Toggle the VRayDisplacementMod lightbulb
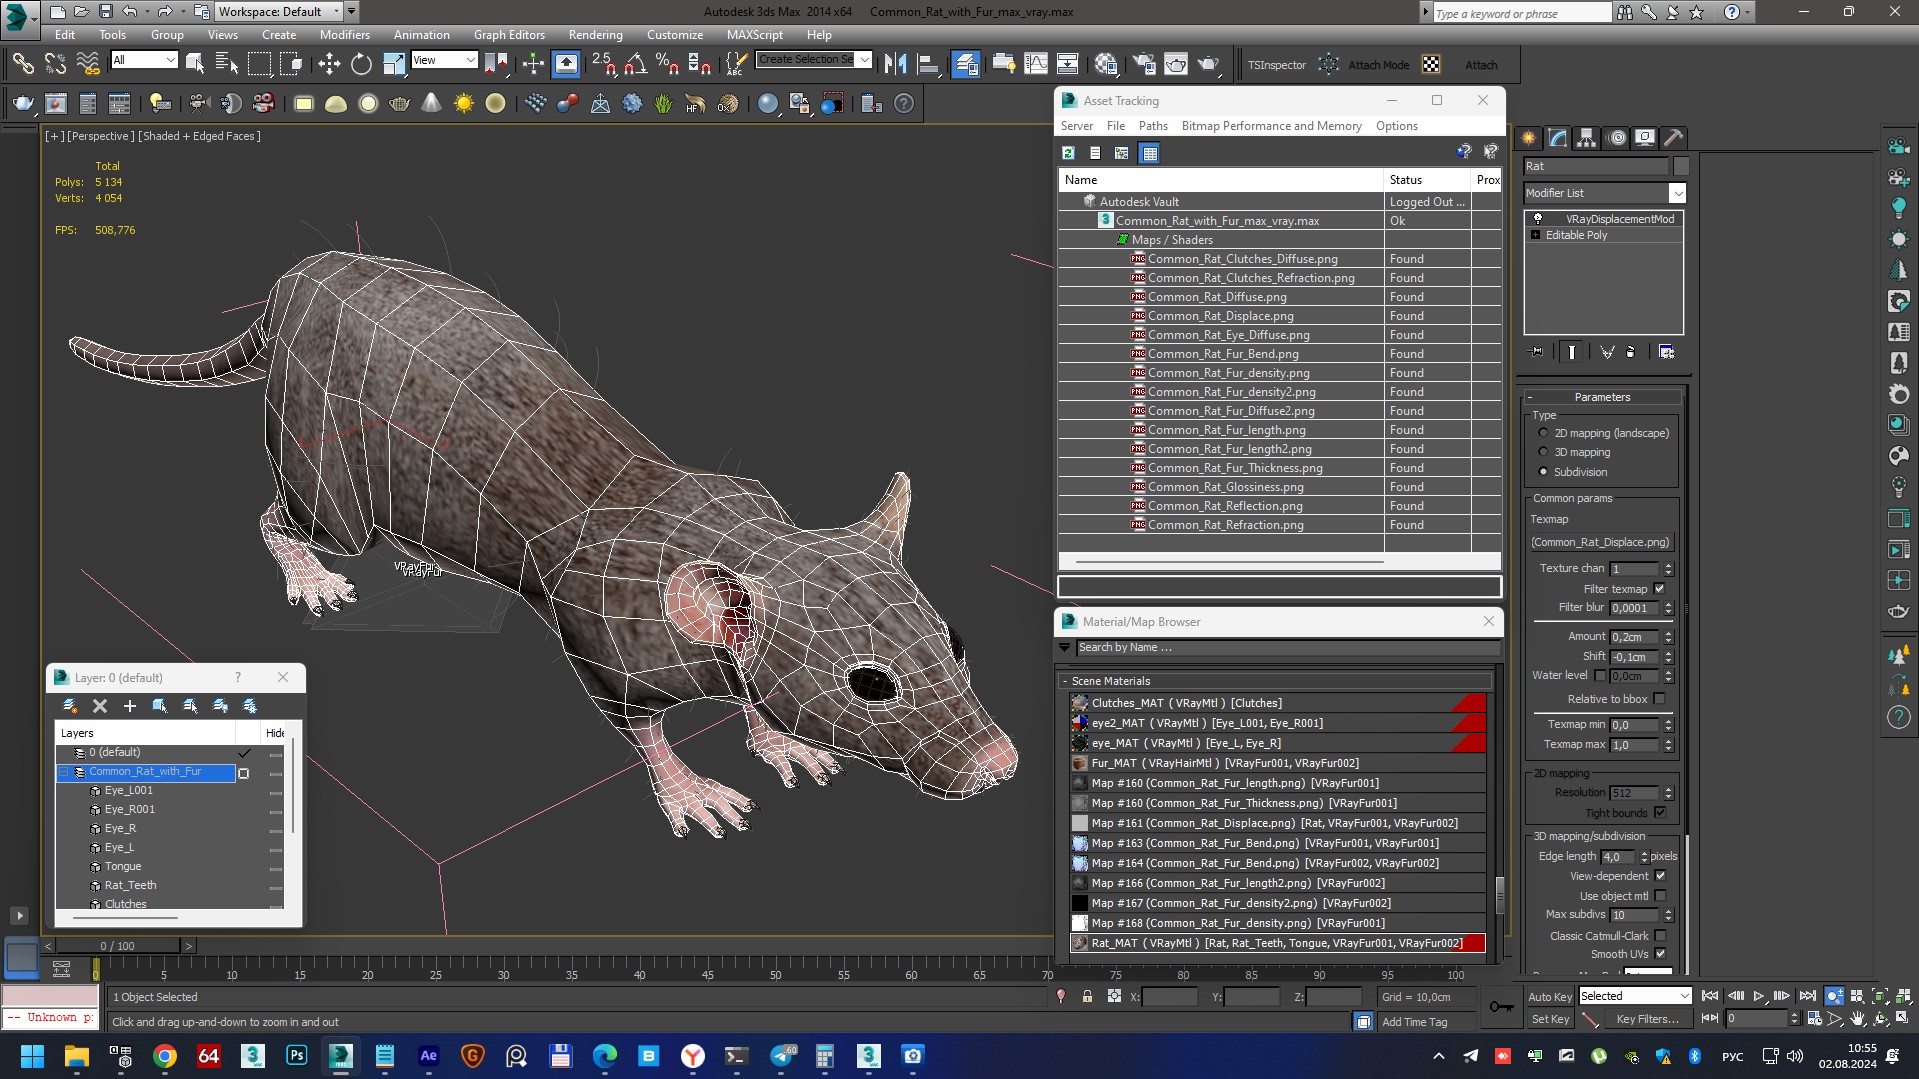This screenshot has height=1079, width=1919. click(1538, 218)
